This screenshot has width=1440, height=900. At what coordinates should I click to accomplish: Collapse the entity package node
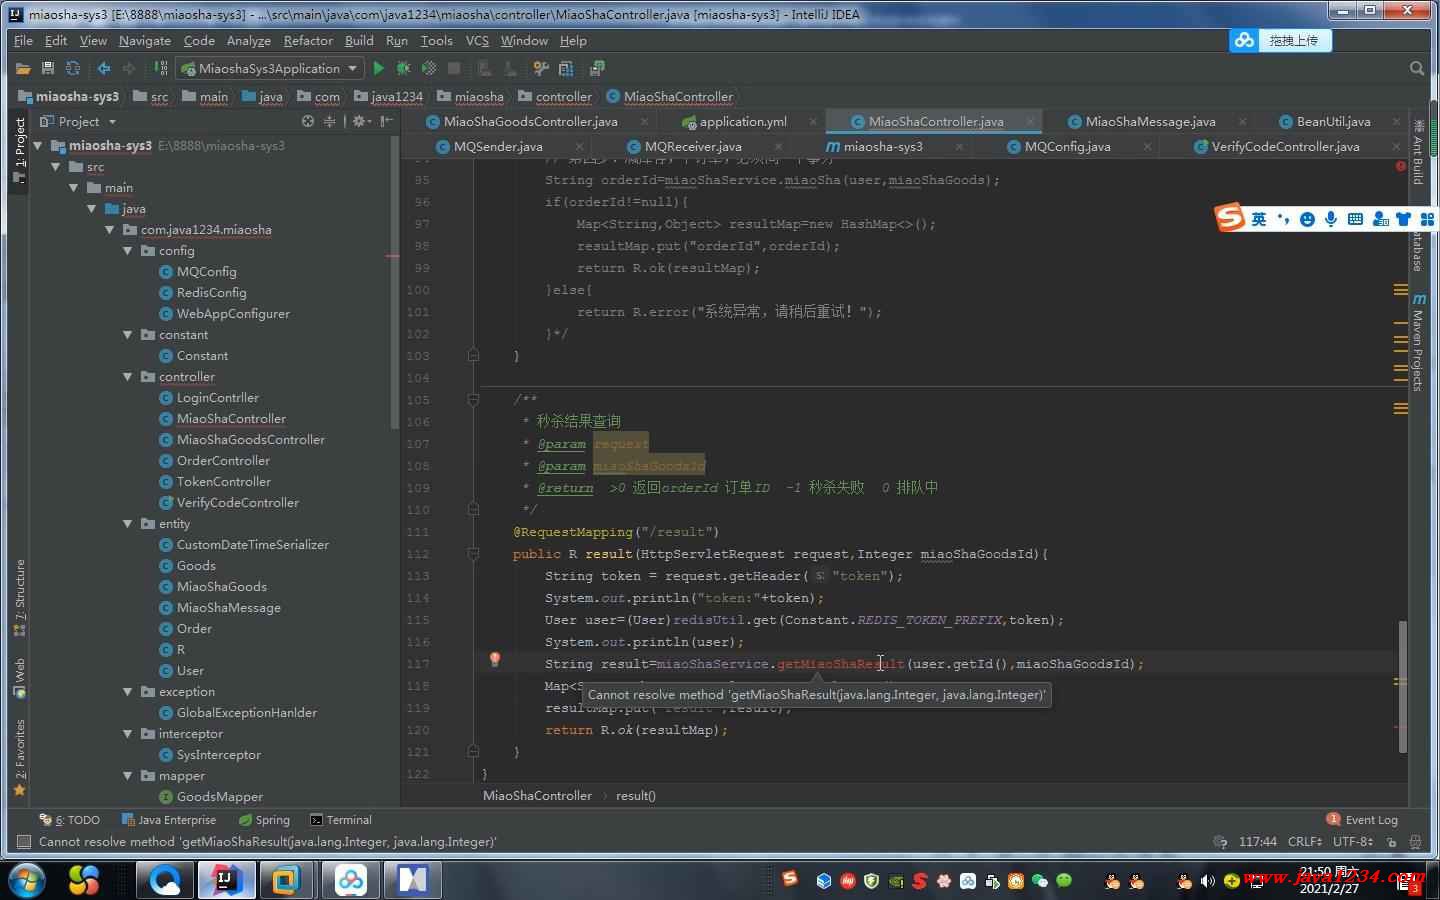(128, 524)
